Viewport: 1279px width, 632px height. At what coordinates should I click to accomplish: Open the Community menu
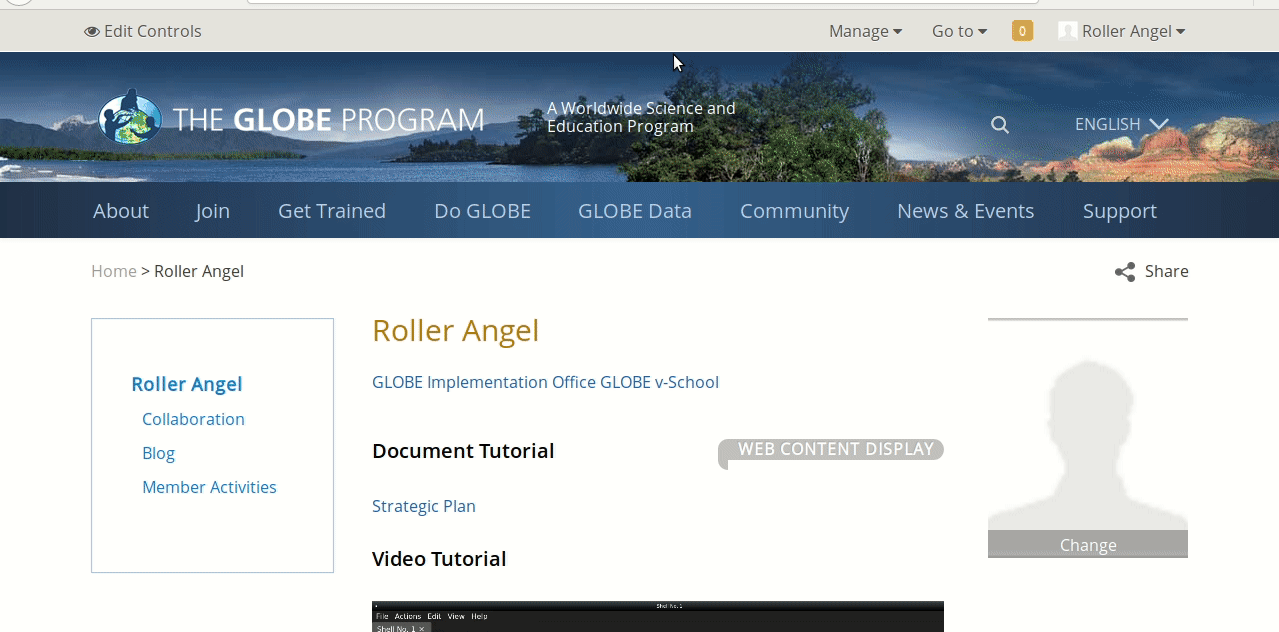[794, 211]
